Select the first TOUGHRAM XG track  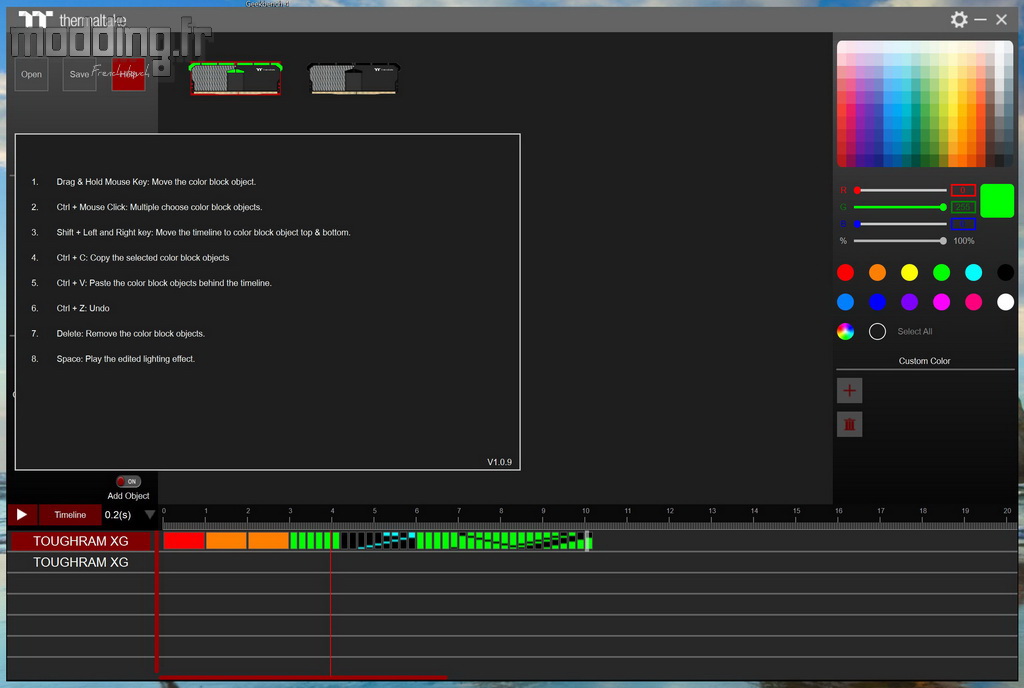[81, 541]
